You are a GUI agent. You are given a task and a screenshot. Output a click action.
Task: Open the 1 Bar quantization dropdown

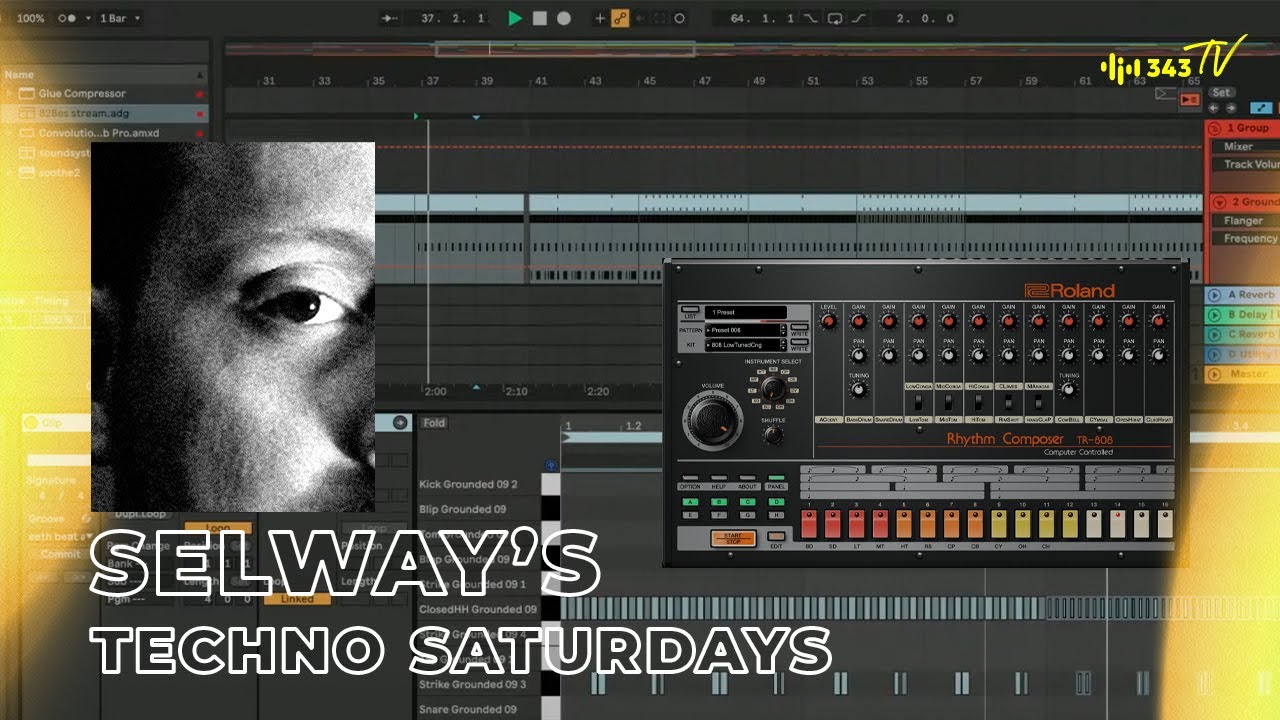119,18
